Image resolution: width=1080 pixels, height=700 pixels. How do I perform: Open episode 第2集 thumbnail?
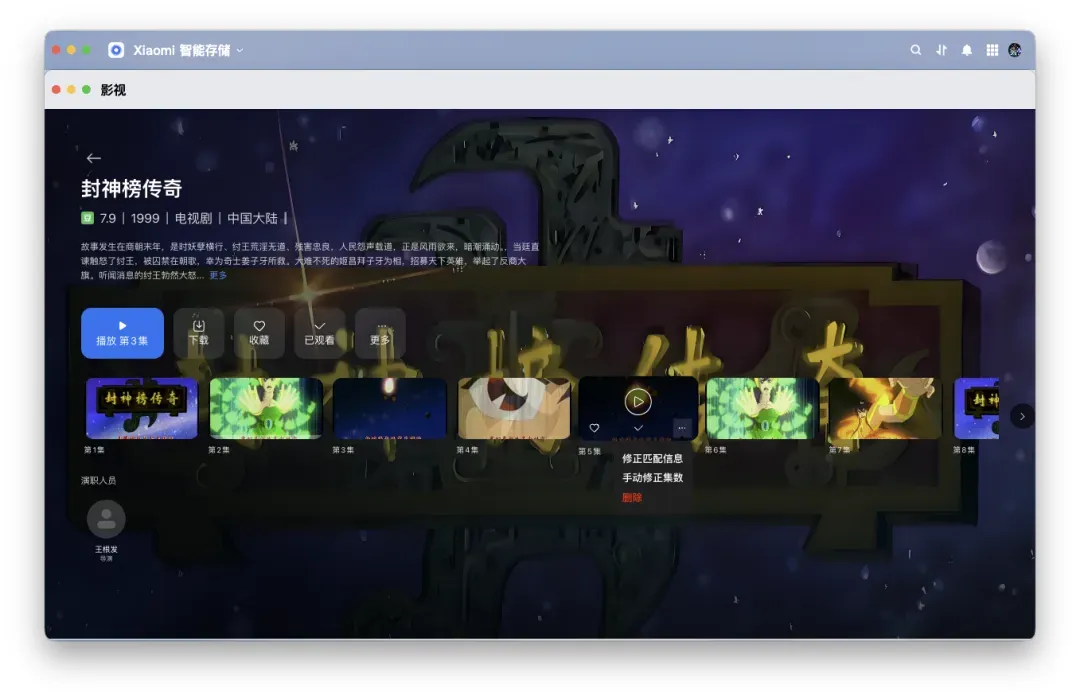pyautogui.click(x=266, y=408)
